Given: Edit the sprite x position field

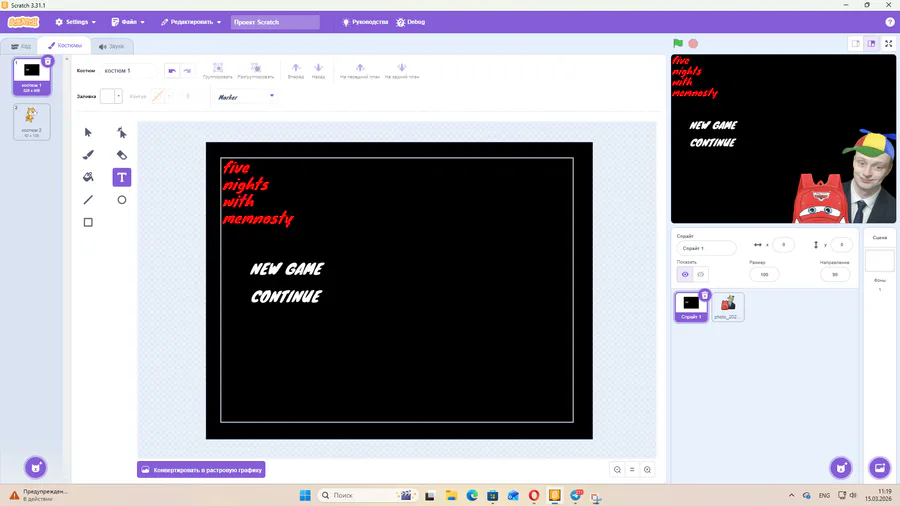Looking at the screenshot, I should tap(783, 244).
